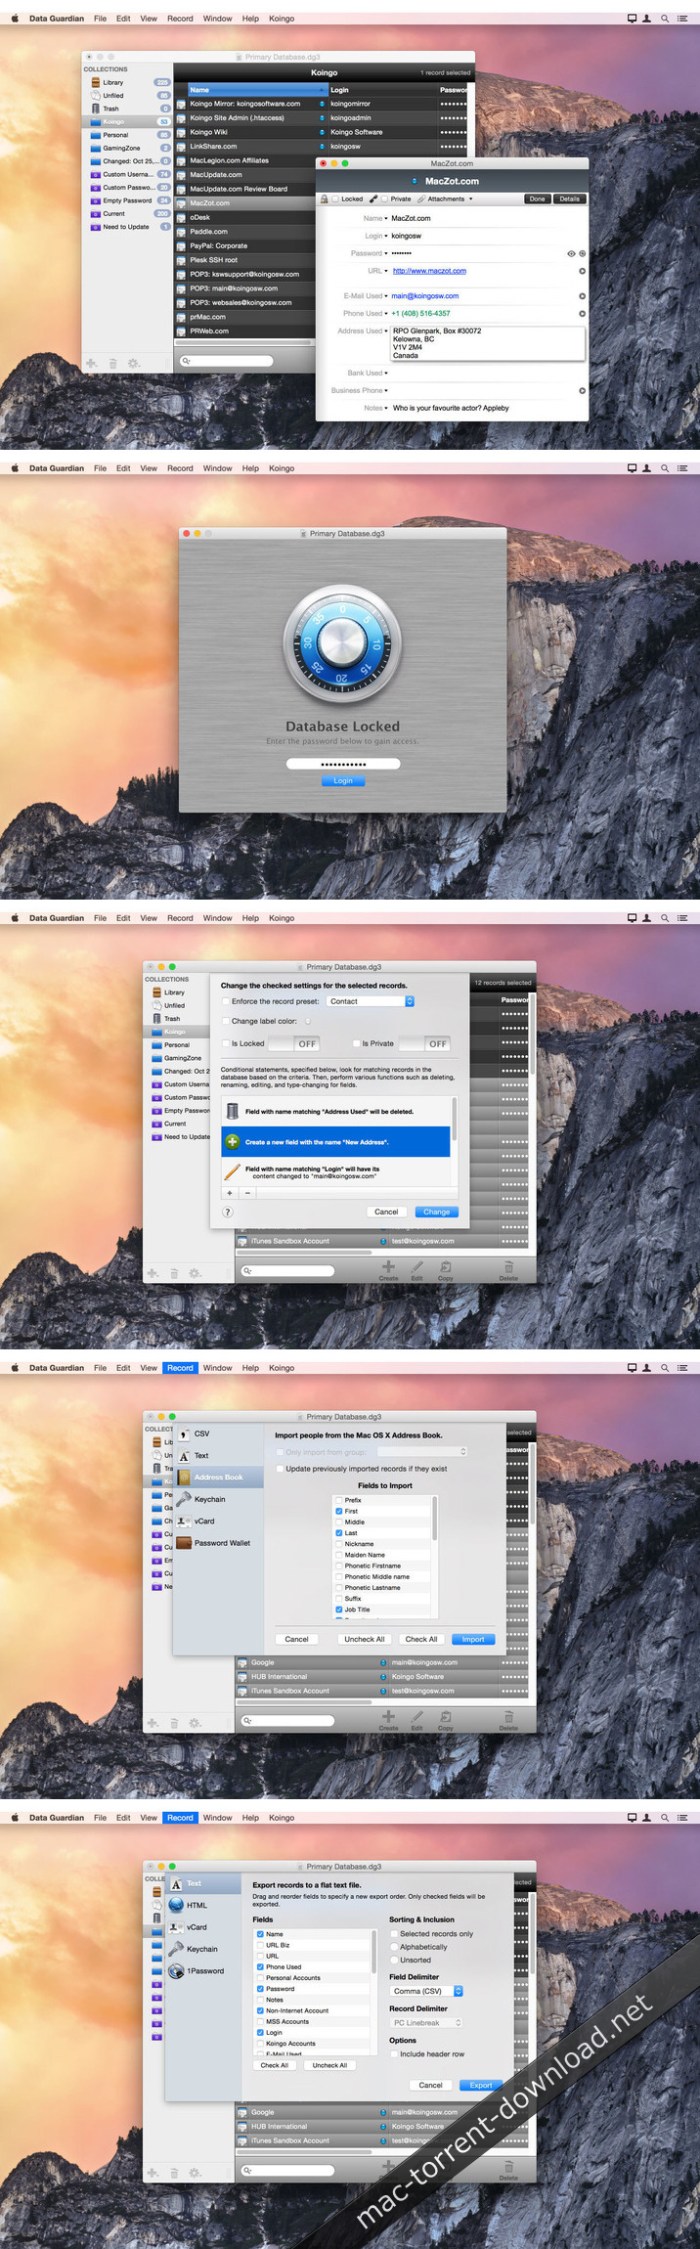
Task: Select pencil rule changing Login content
Action: point(337,1172)
